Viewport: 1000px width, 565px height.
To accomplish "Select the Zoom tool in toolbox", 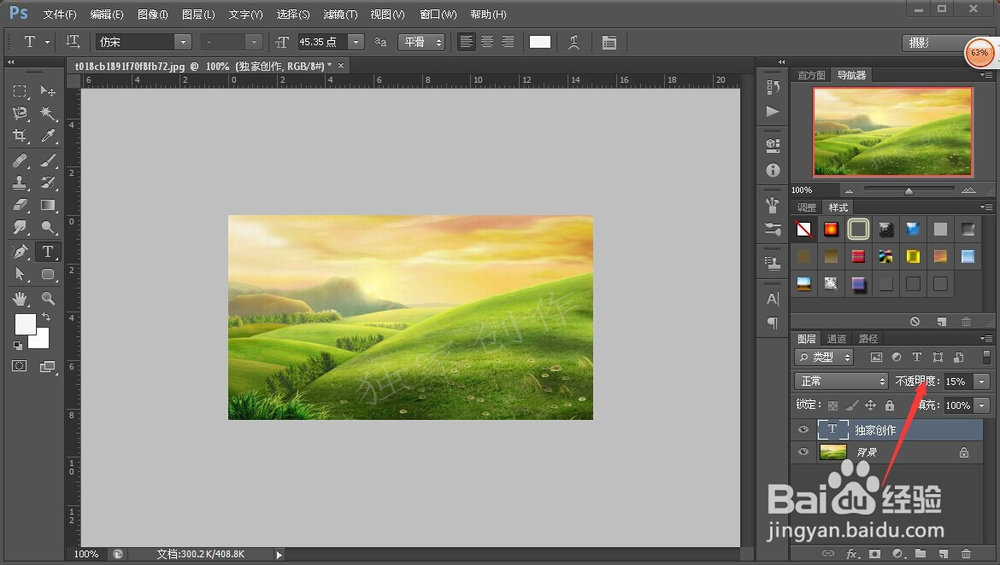I will tap(48, 298).
